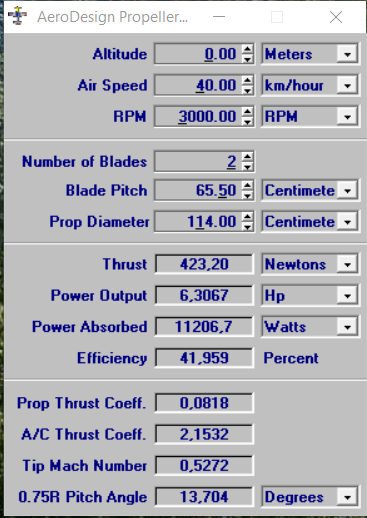Decrease Air Speed with the down spinner arrow
The width and height of the screenshot is (367, 518).
(247, 90)
